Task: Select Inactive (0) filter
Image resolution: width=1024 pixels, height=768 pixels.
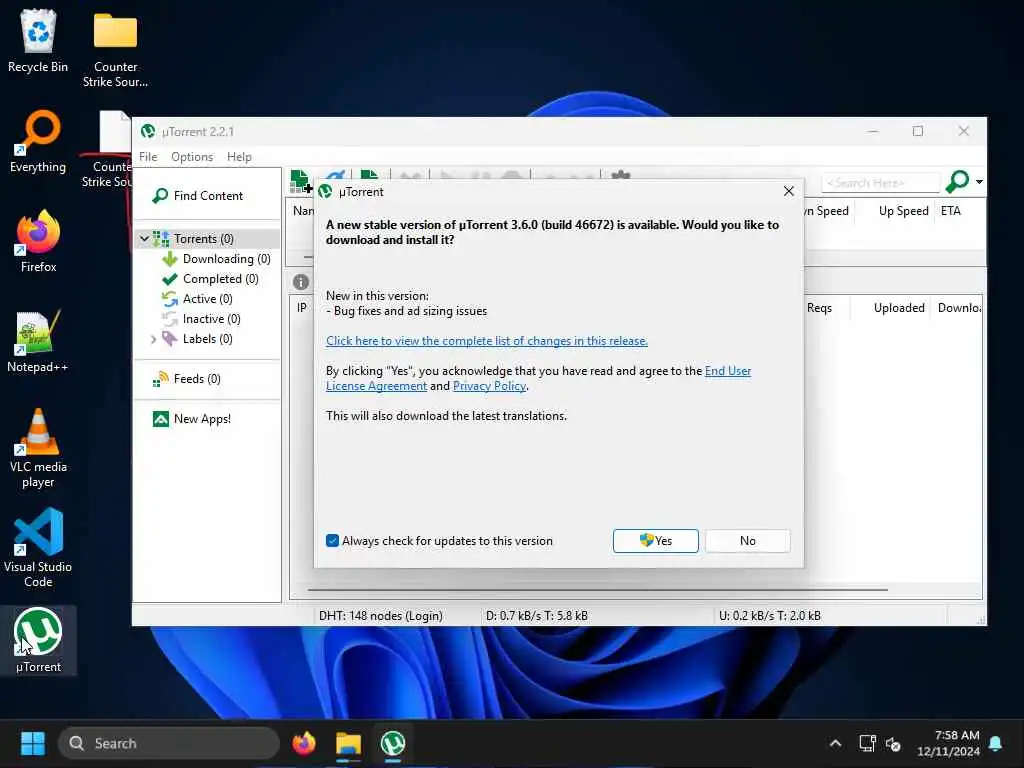Action: point(211,319)
